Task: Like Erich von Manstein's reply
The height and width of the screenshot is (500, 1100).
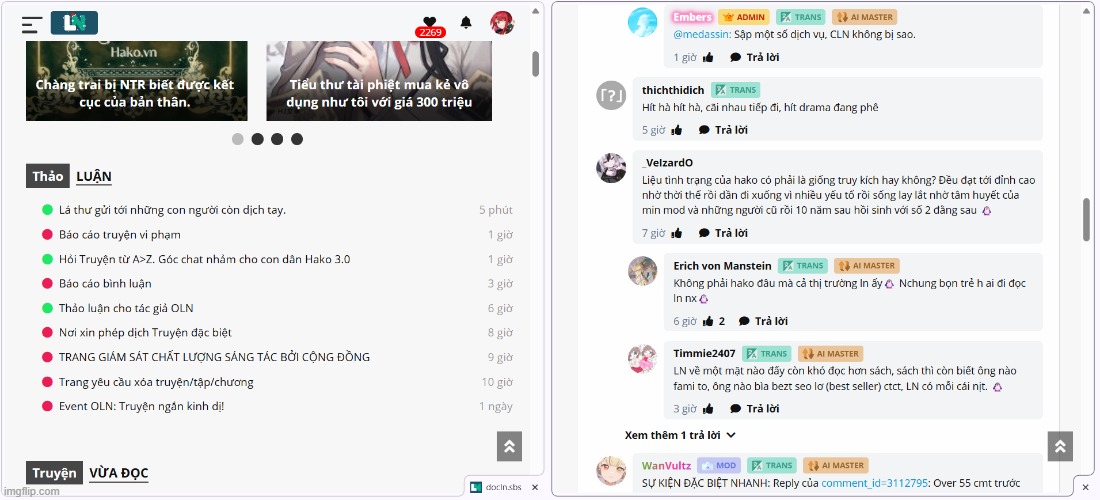Action: [x=708, y=321]
